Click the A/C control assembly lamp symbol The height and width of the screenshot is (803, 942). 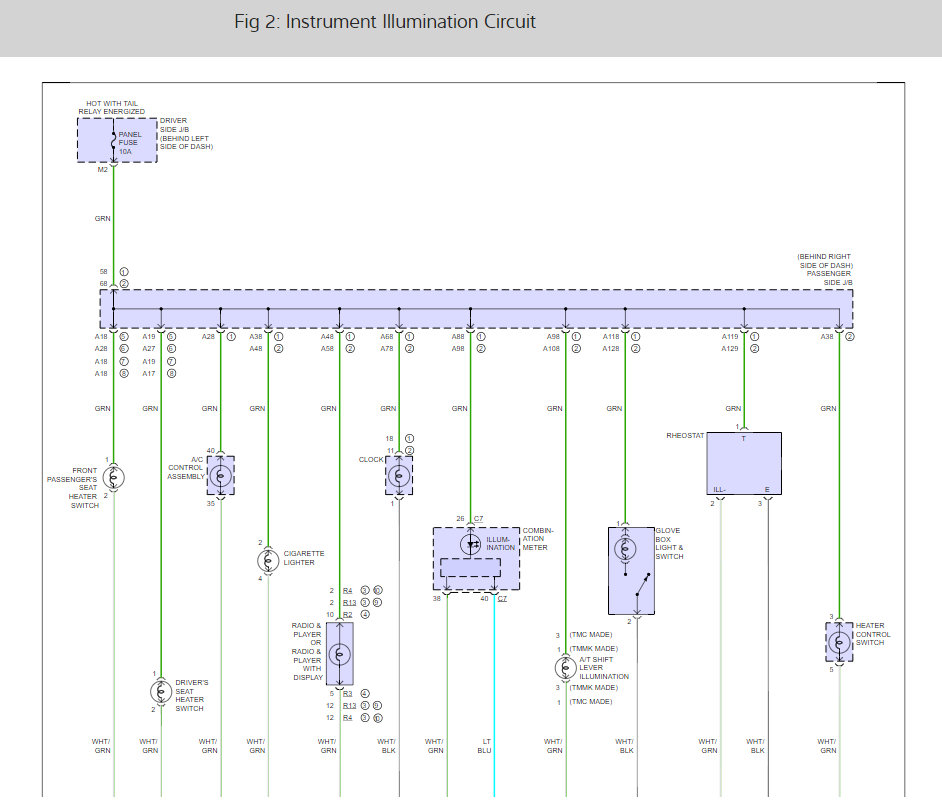coord(220,476)
